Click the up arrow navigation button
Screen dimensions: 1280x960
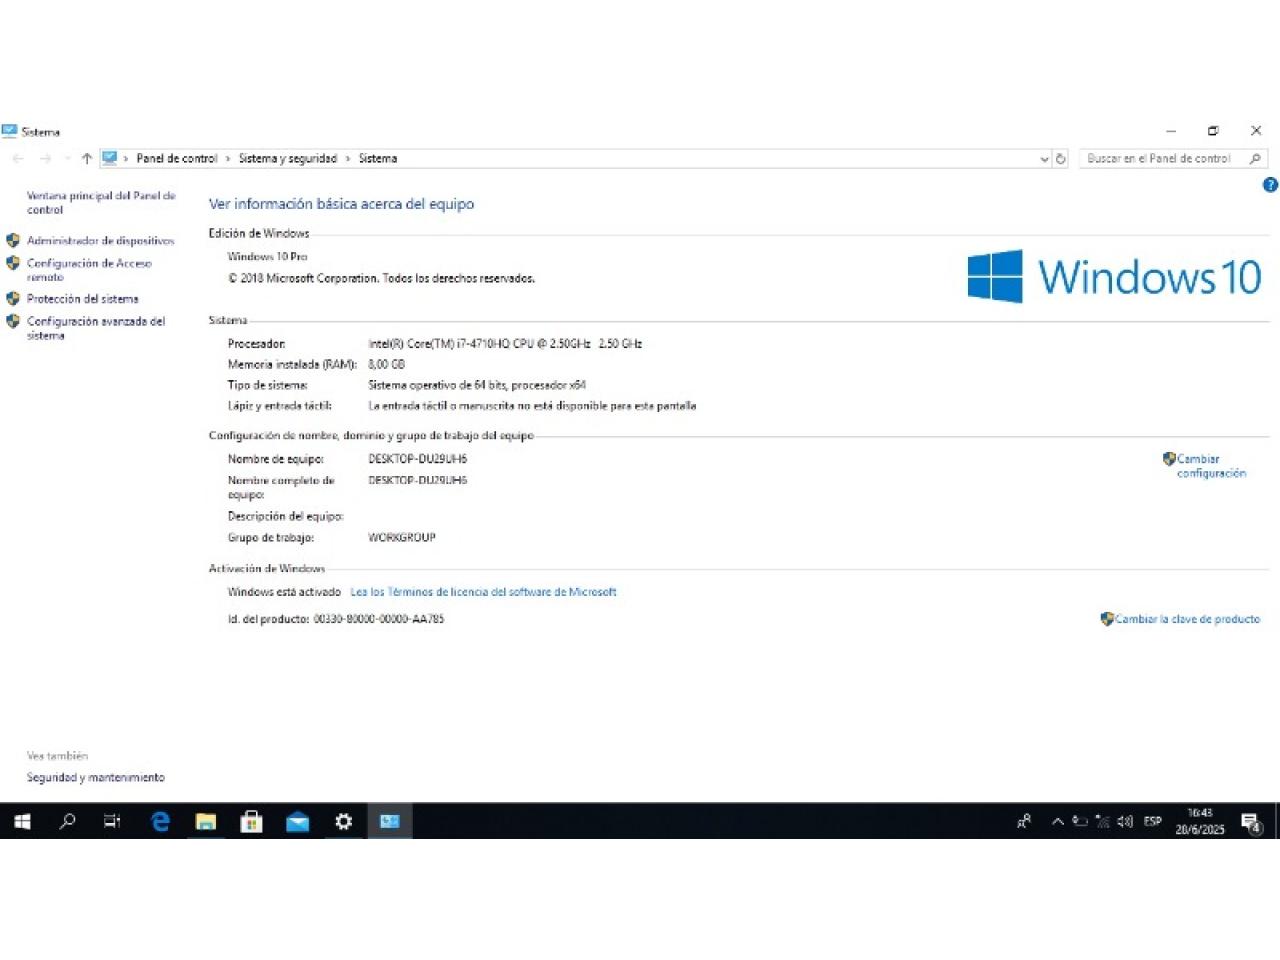pyautogui.click(x=87, y=159)
